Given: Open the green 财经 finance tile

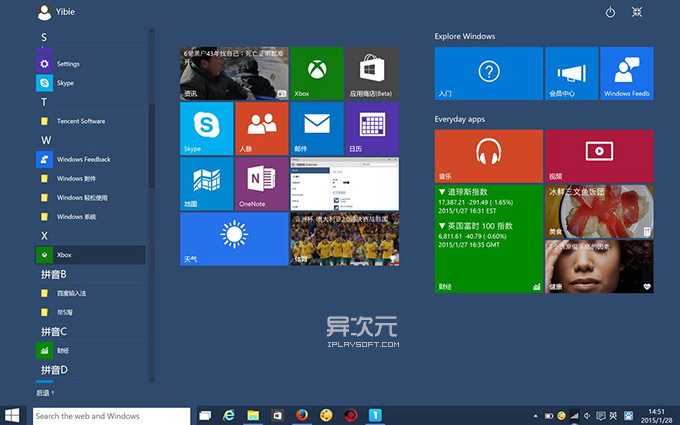Looking at the screenshot, I should (x=489, y=239).
